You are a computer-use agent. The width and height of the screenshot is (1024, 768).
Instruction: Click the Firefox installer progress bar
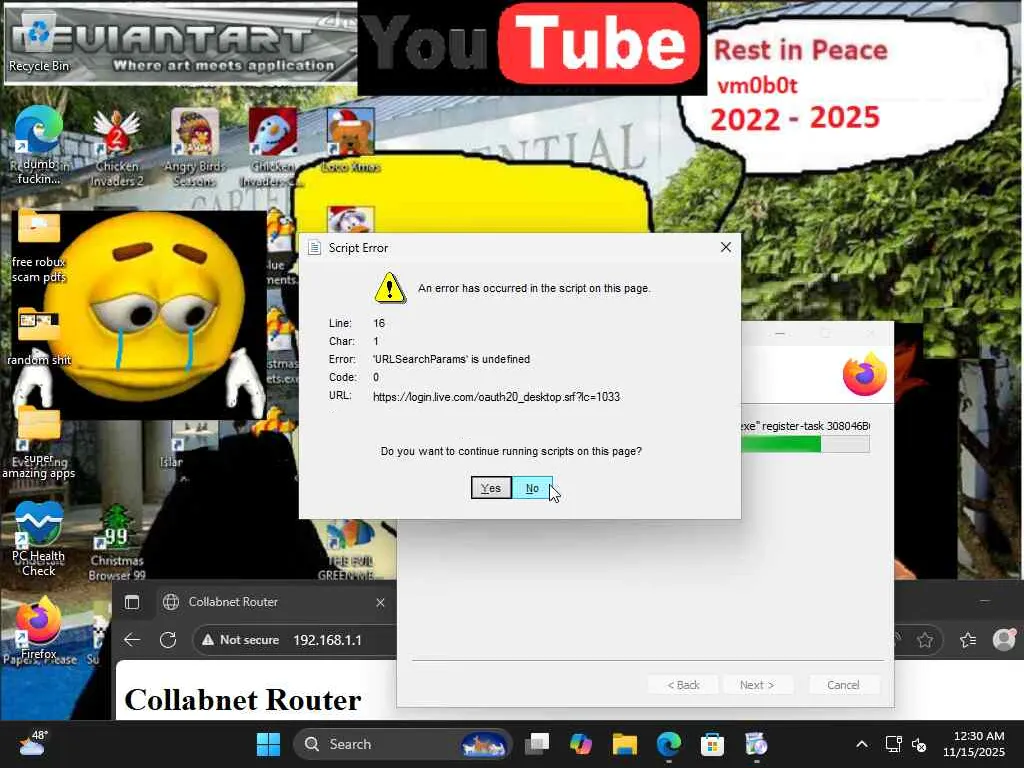coord(805,444)
